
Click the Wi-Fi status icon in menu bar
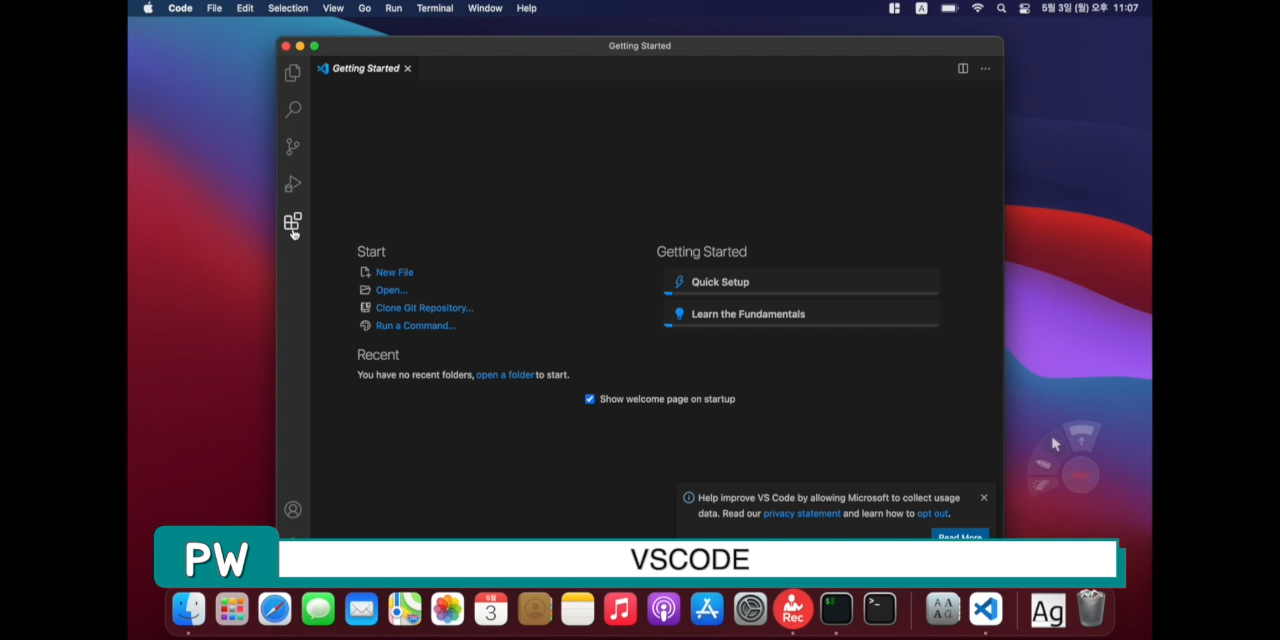pyautogui.click(x=977, y=8)
